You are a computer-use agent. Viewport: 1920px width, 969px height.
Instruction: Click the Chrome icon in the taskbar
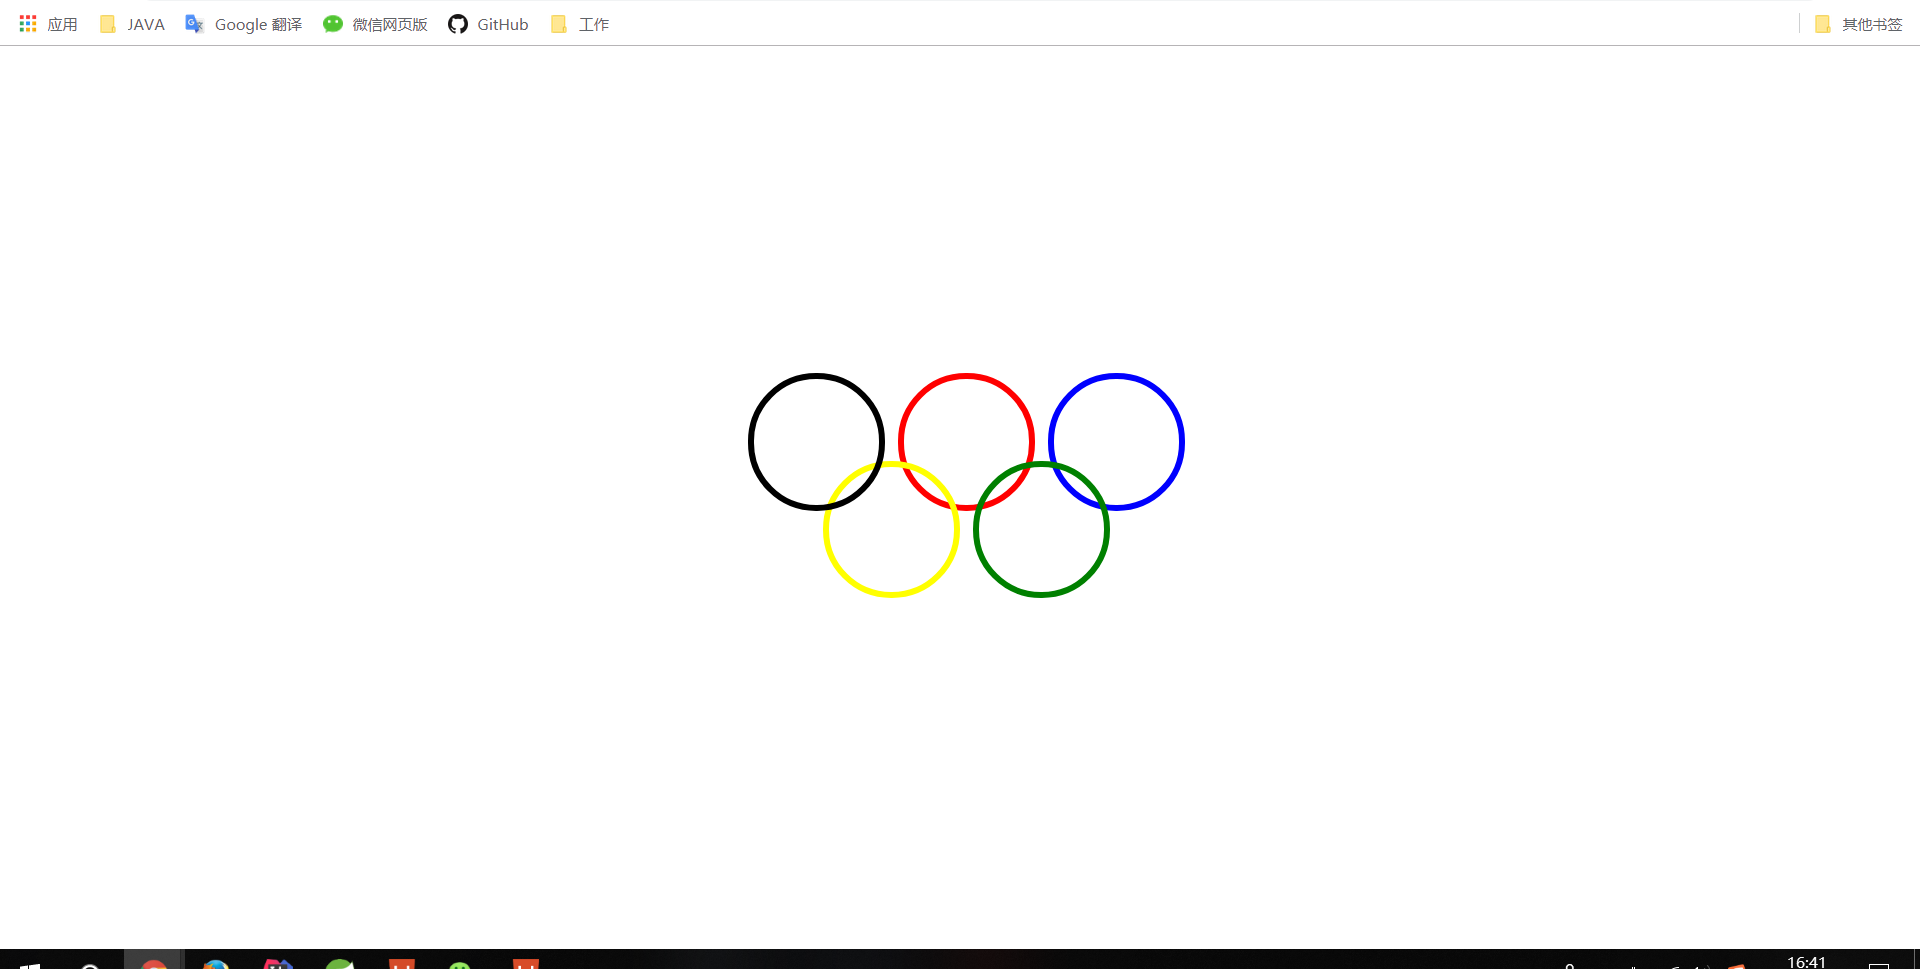tap(154, 963)
